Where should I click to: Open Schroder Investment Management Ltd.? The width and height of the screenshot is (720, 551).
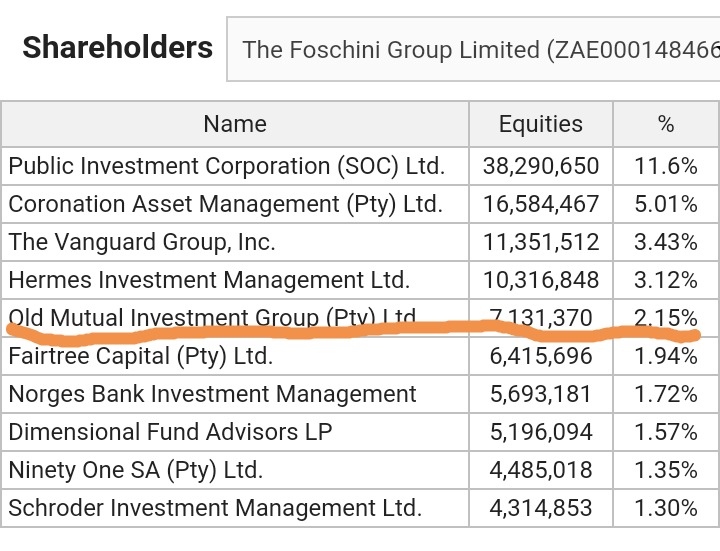pyautogui.click(x=215, y=508)
